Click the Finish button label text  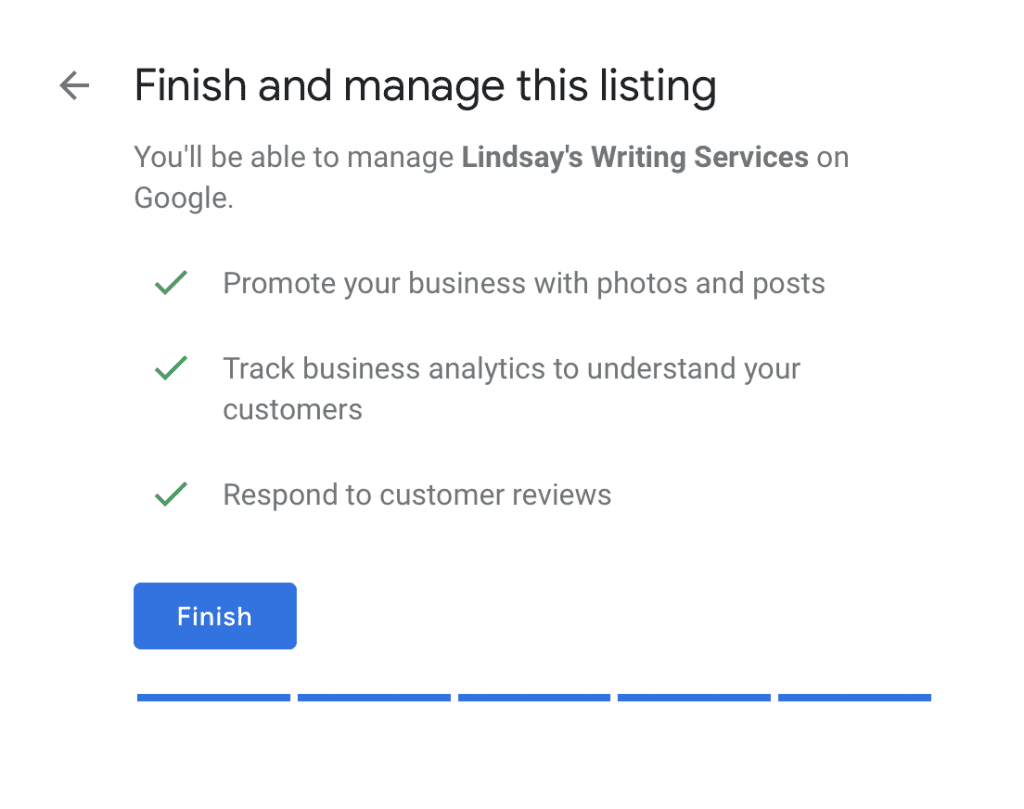(214, 616)
